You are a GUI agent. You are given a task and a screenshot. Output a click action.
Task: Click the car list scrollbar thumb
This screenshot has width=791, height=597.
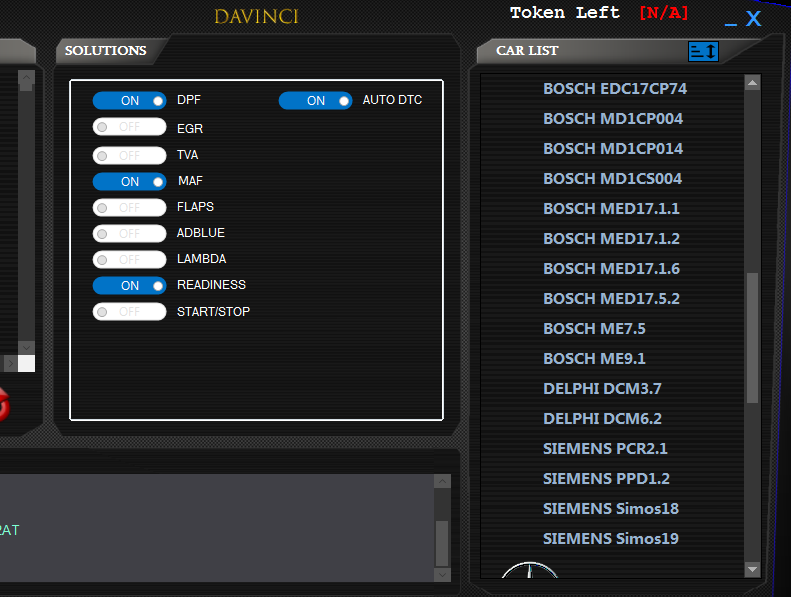click(752, 338)
